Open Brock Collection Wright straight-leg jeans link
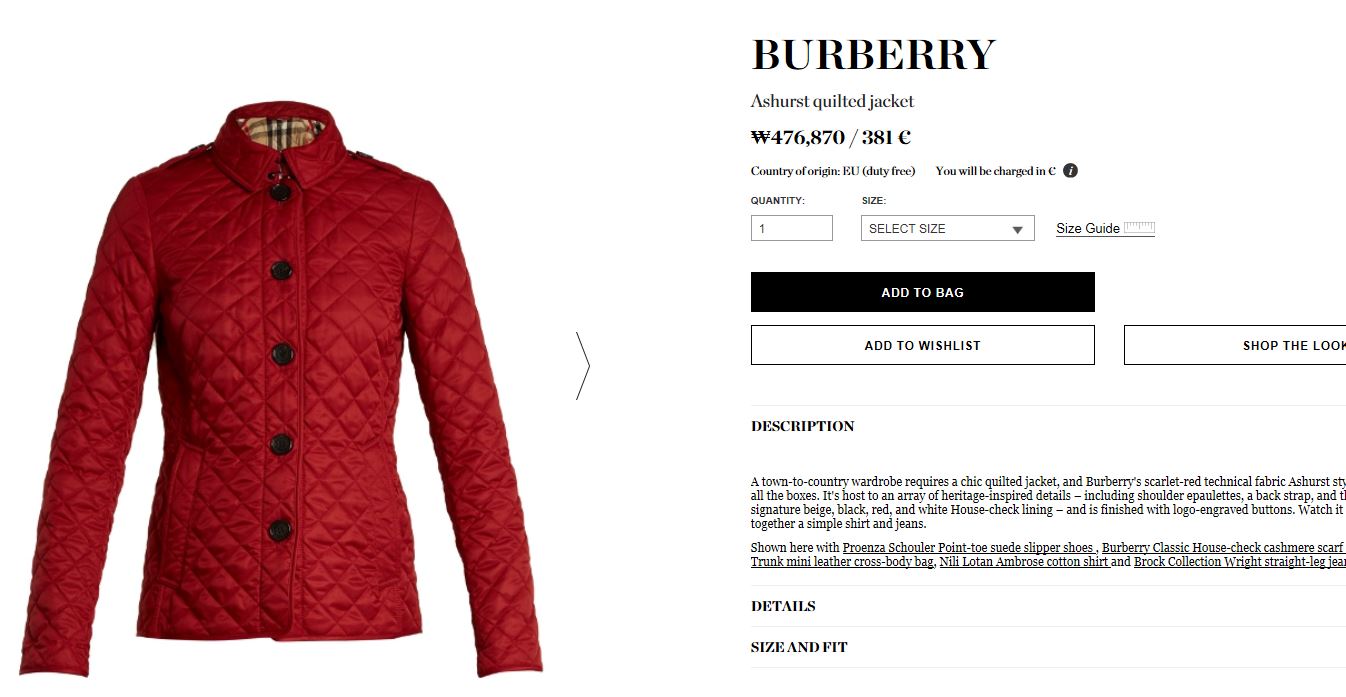 (1239, 561)
